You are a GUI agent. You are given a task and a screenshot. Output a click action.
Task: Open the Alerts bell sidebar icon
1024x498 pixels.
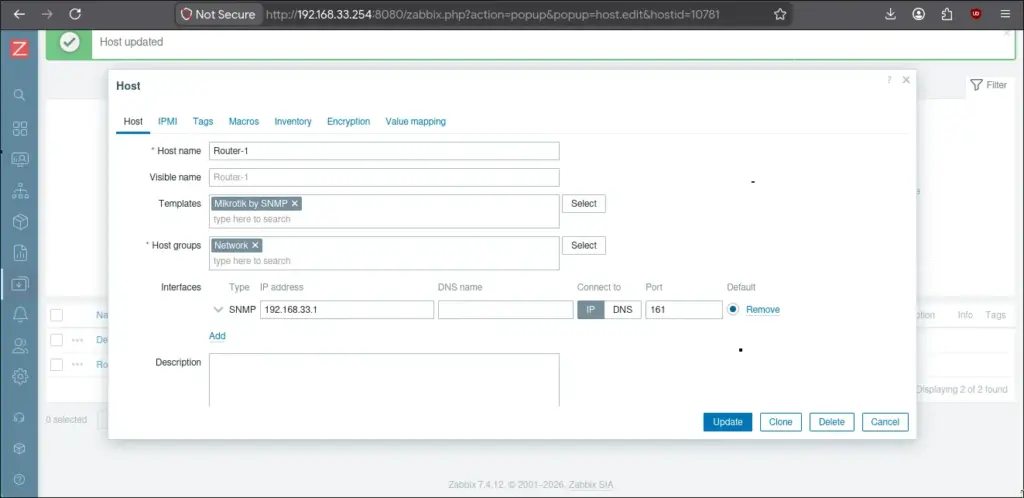click(x=20, y=315)
